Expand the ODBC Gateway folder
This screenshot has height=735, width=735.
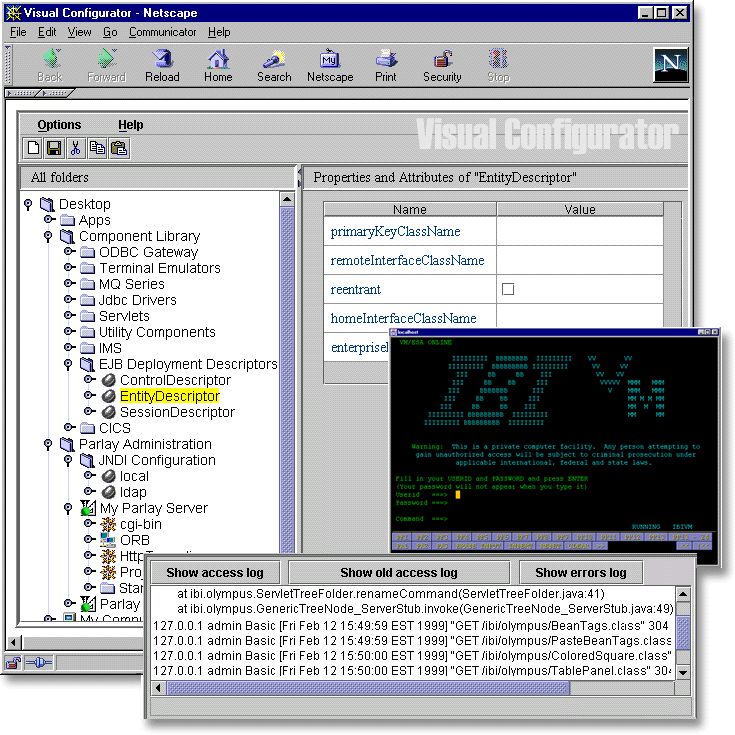(x=69, y=251)
